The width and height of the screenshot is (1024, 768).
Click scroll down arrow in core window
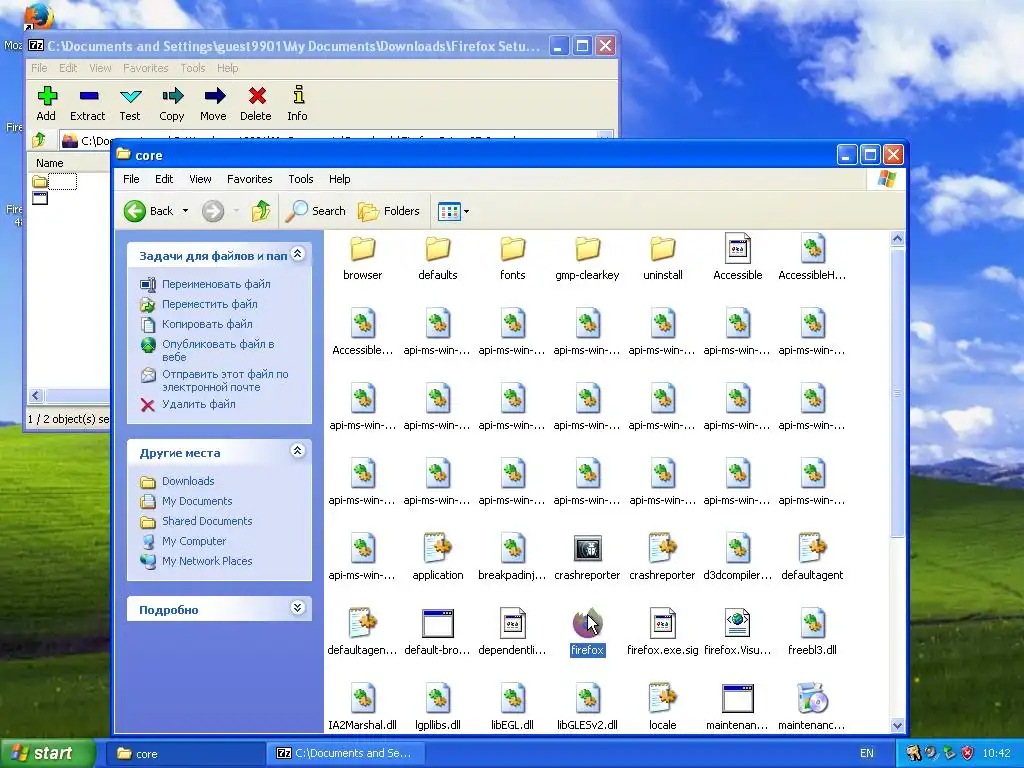tap(897, 725)
